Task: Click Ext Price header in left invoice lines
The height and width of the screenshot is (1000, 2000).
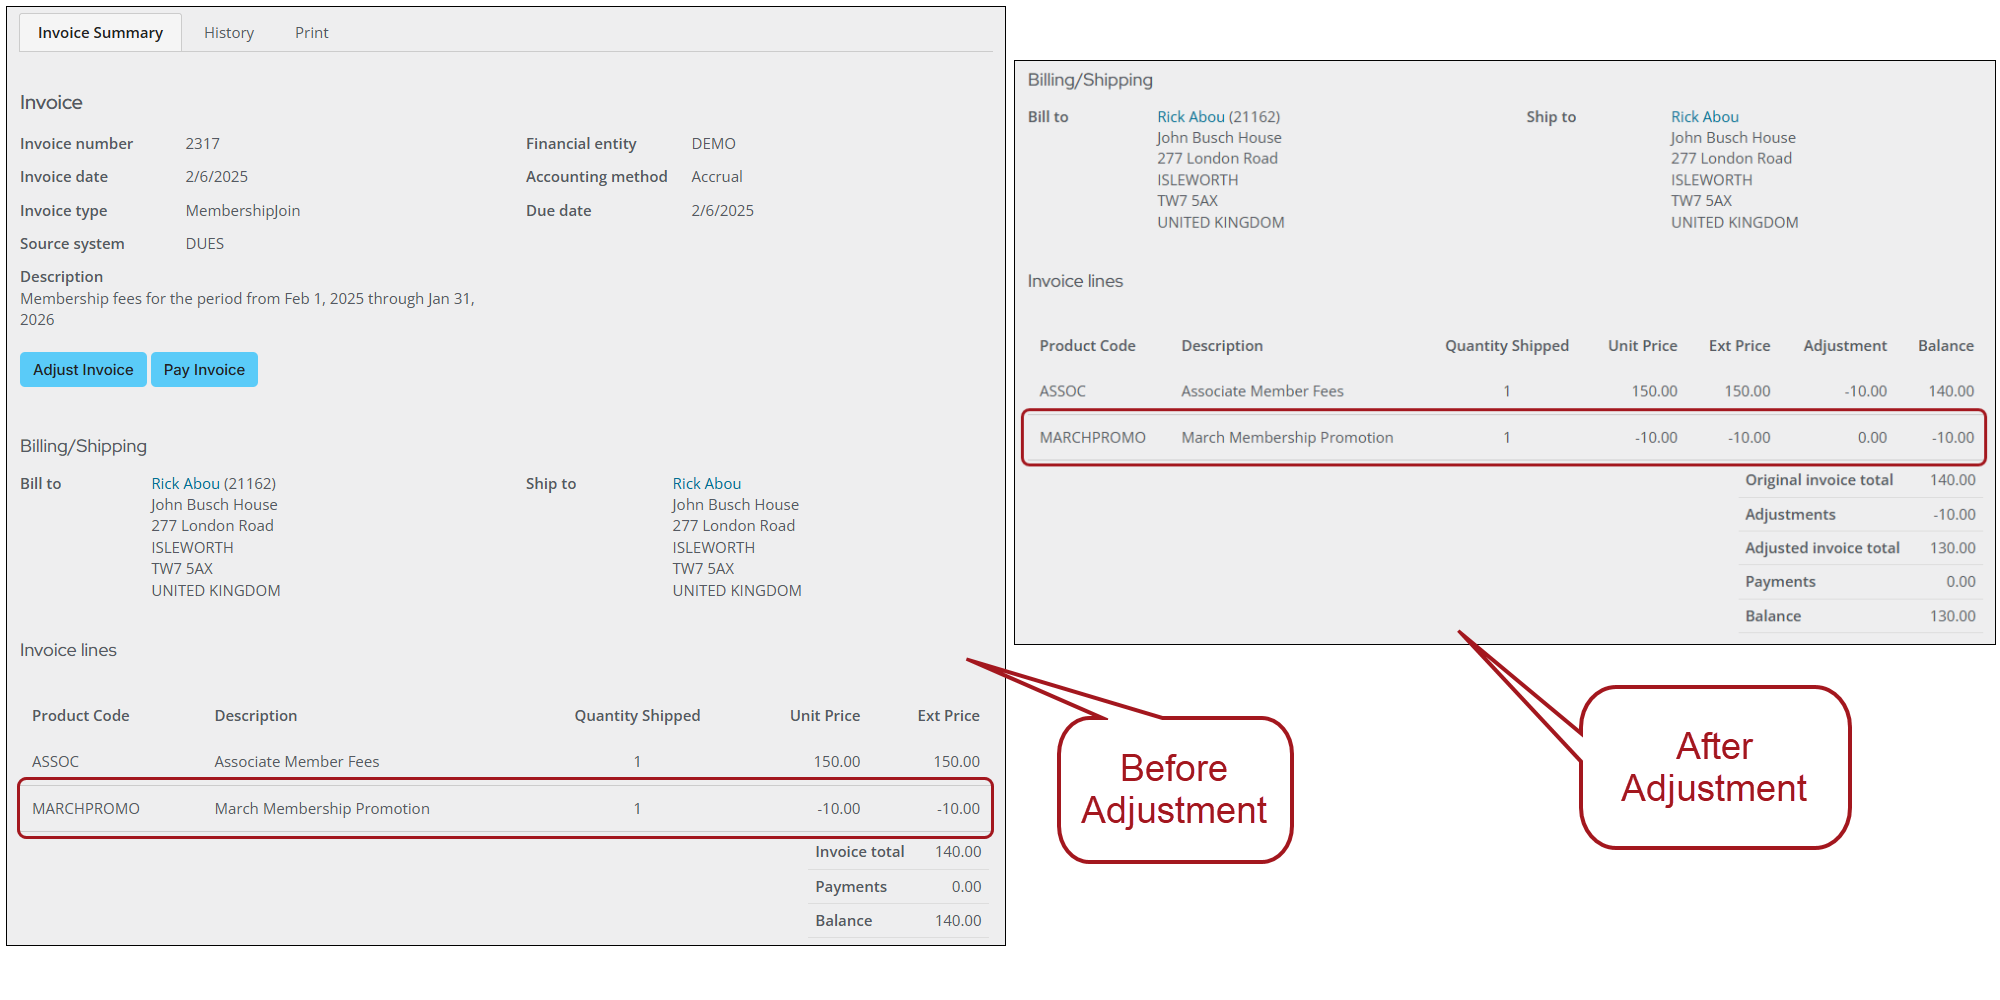Action: [x=948, y=715]
